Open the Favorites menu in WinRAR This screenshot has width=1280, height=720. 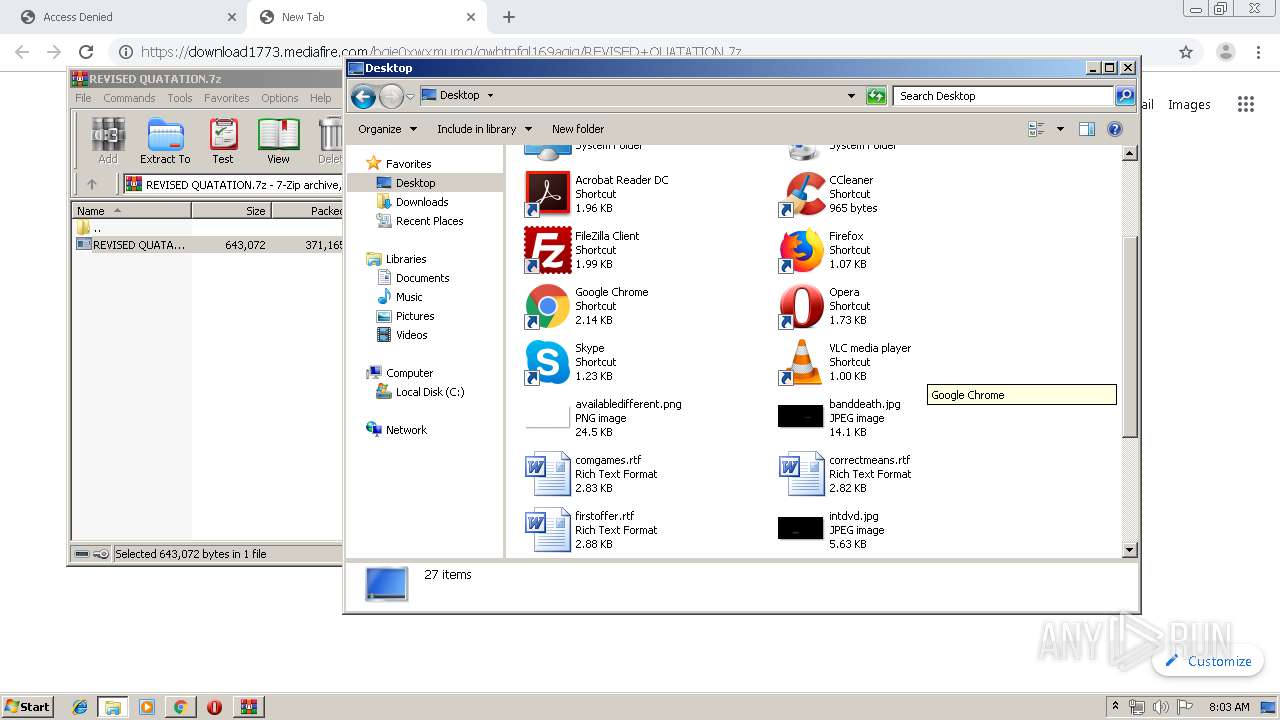227,98
